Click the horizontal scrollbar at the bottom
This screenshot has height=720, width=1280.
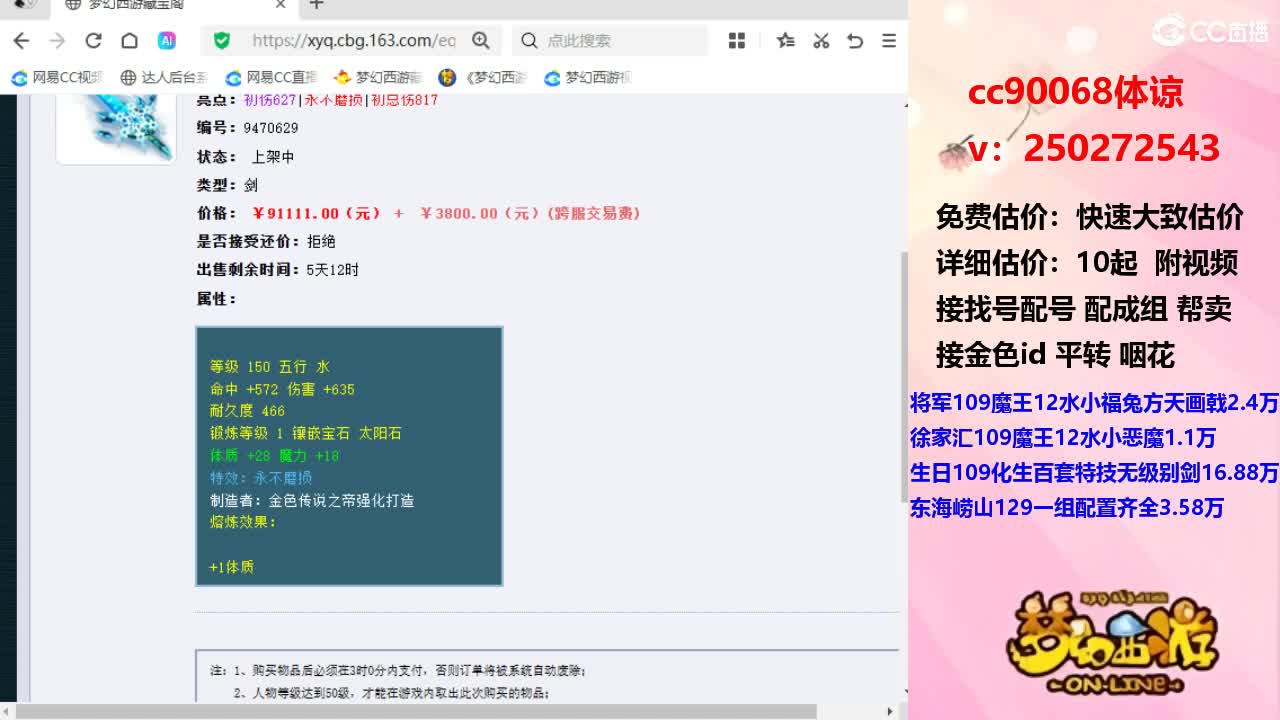417,711
